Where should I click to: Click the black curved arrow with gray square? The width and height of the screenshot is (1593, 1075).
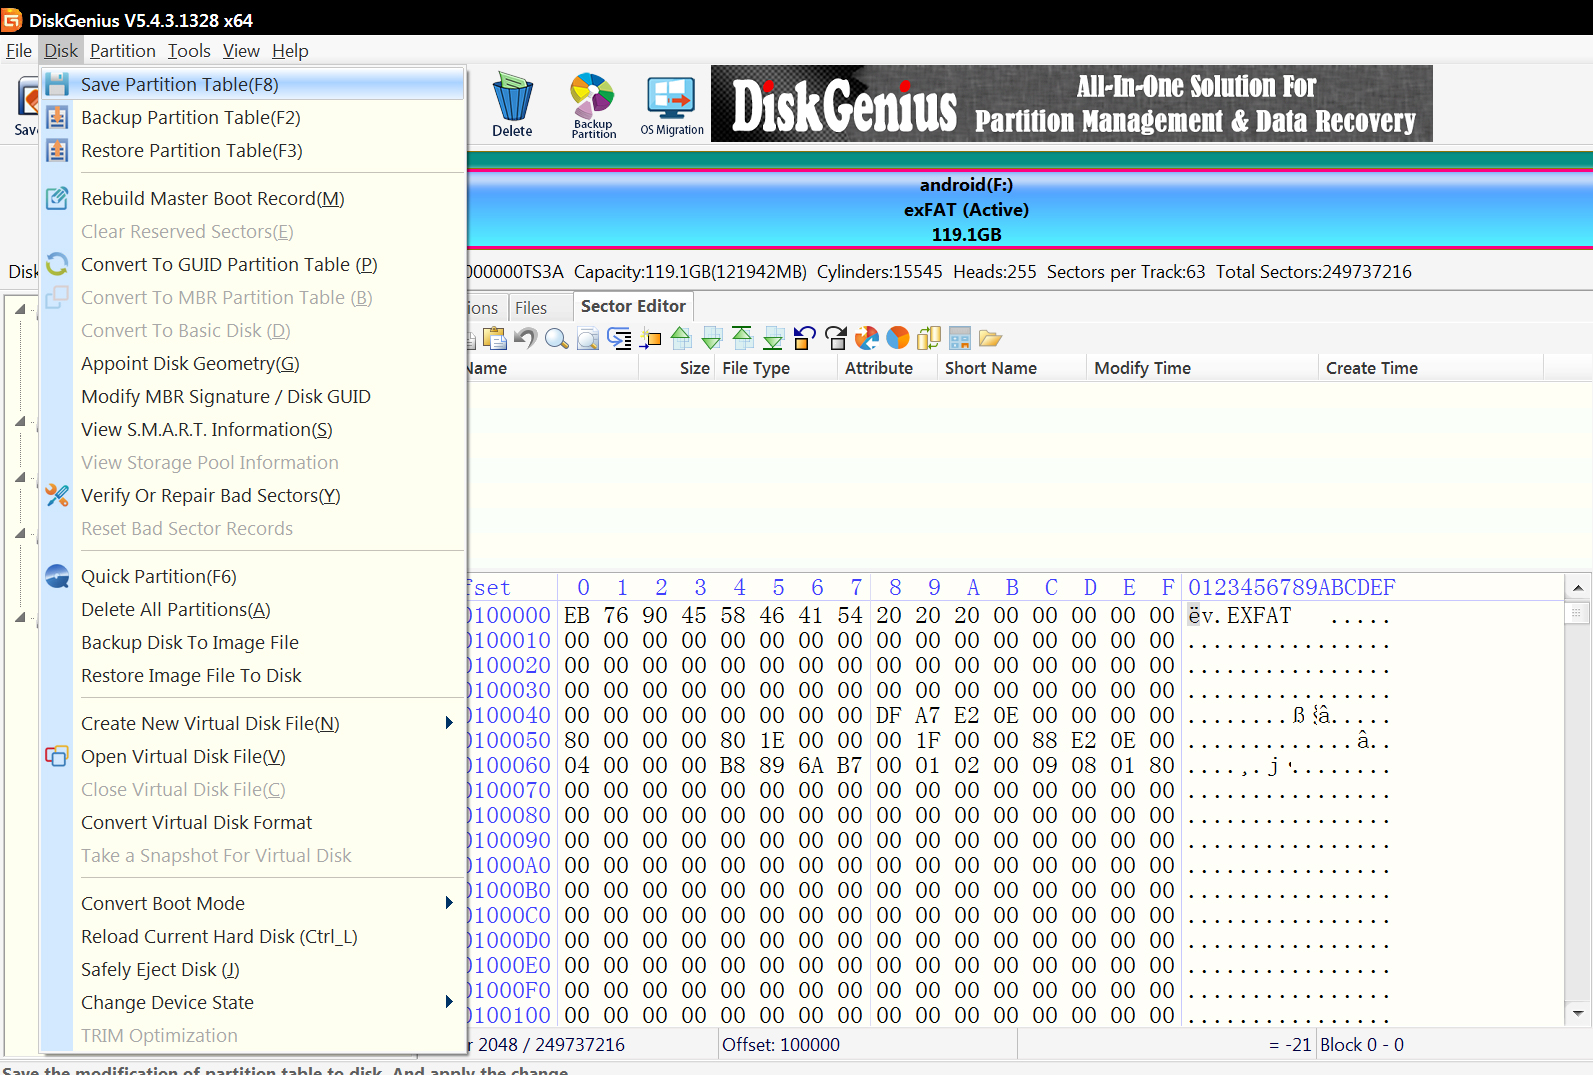coord(836,339)
